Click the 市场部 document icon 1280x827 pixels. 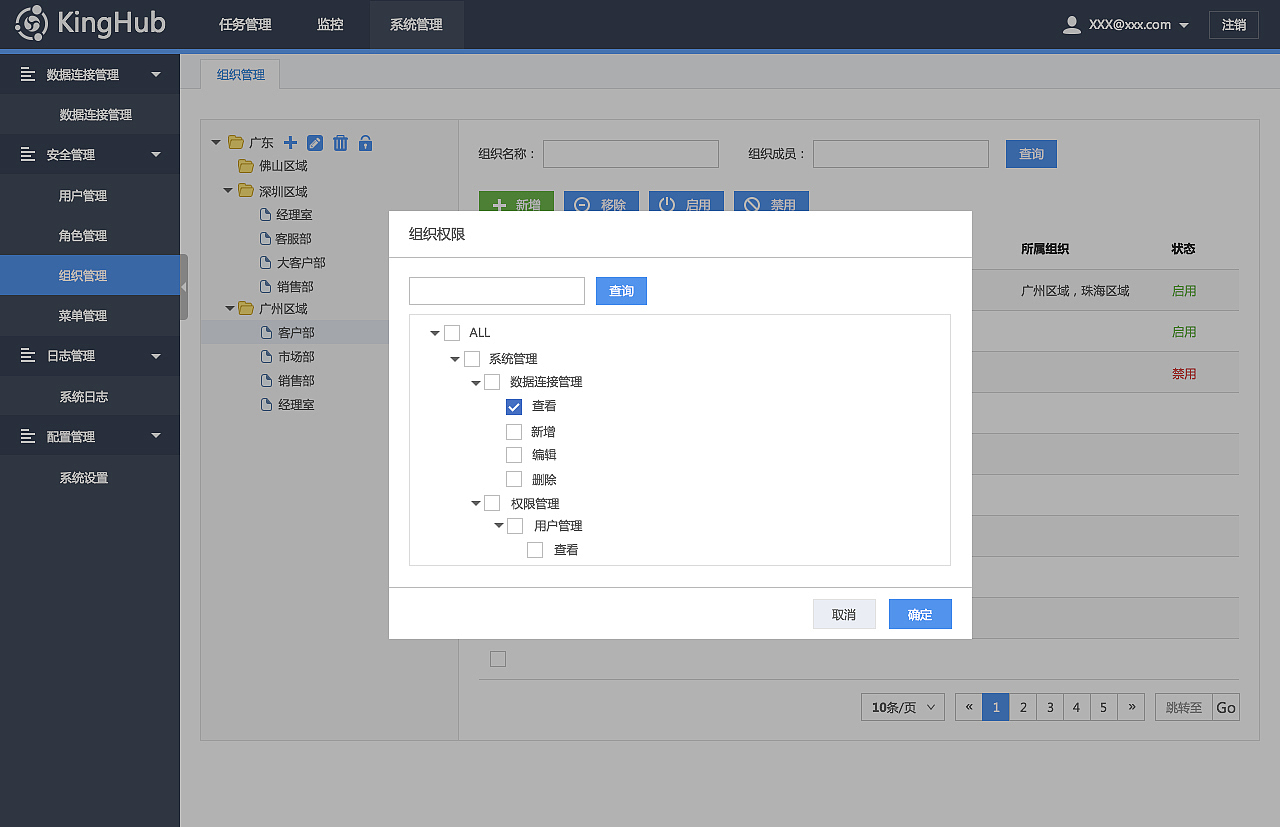tap(265, 357)
